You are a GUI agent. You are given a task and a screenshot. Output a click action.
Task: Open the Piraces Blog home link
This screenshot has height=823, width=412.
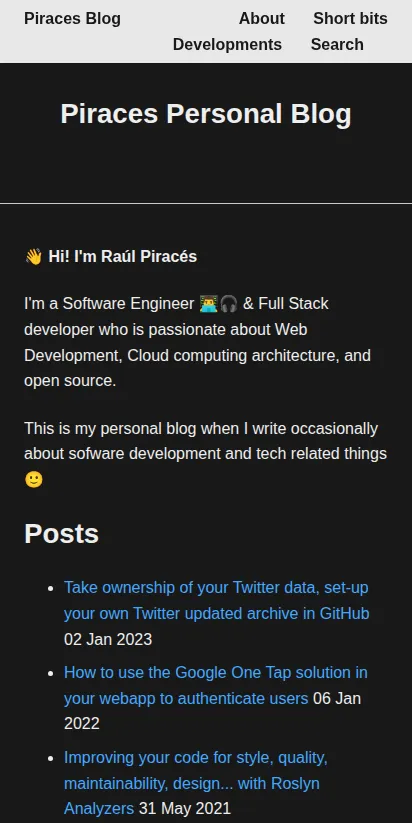coord(72,18)
